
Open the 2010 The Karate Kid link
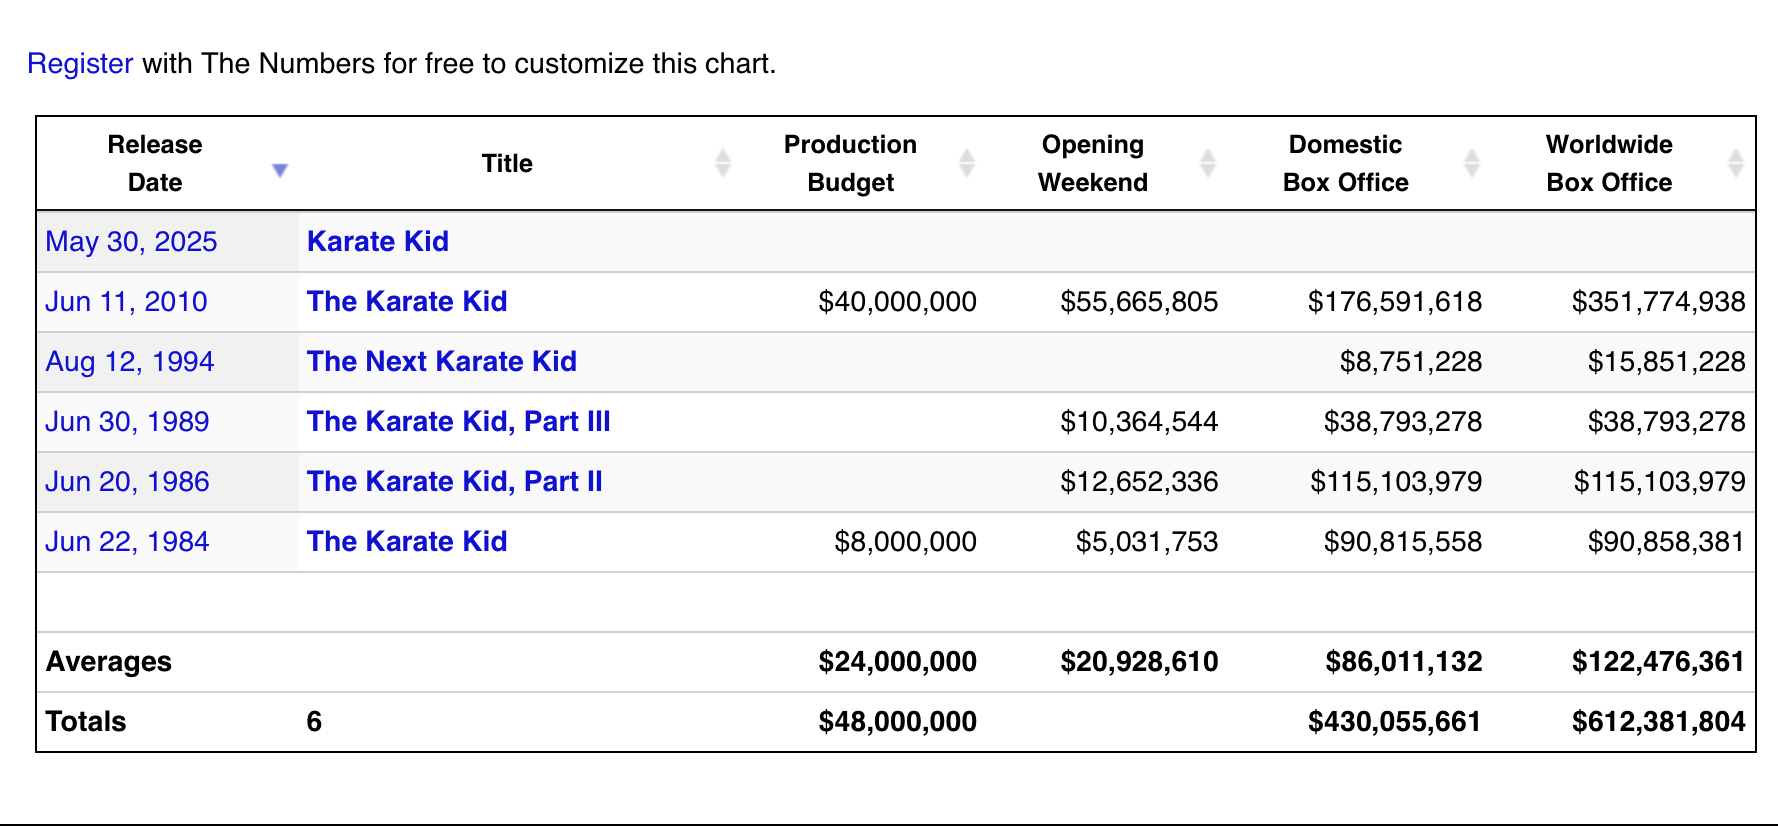click(x=407, y=302)
